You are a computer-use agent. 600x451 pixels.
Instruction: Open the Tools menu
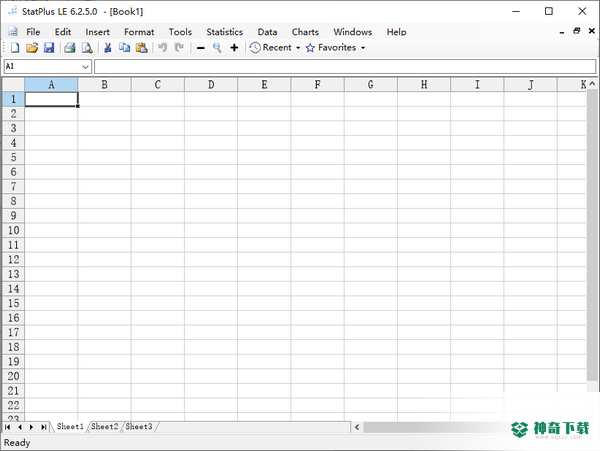click(180, 32)
